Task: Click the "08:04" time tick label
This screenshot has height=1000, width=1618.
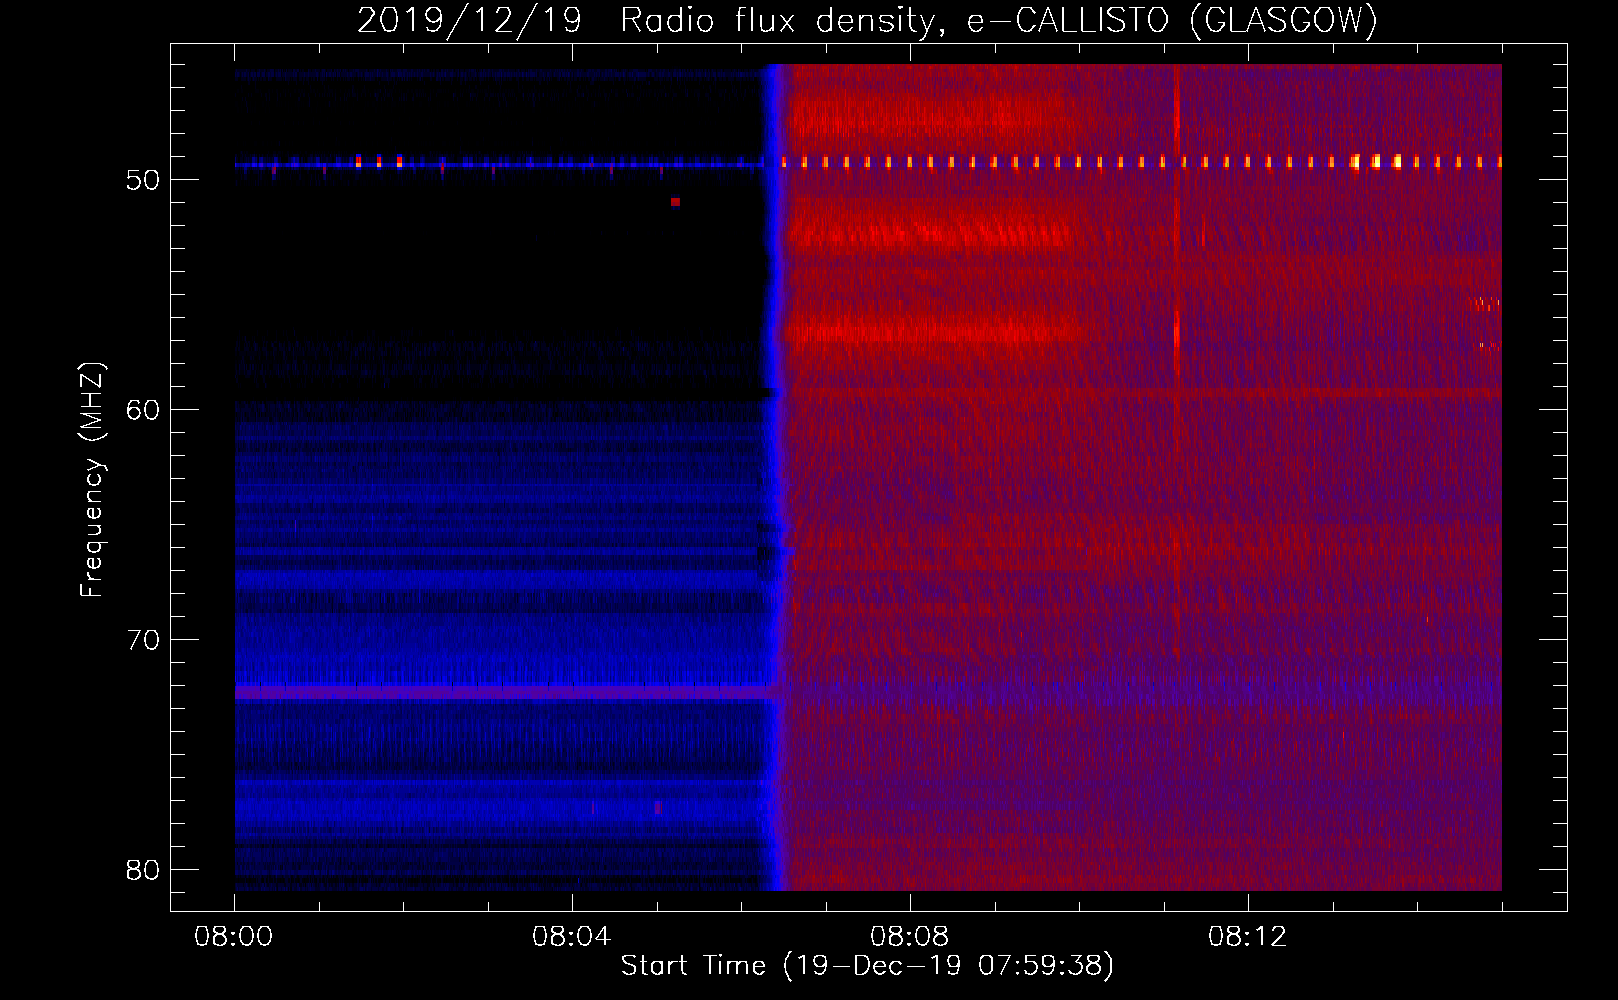Action: pos(572,937)
